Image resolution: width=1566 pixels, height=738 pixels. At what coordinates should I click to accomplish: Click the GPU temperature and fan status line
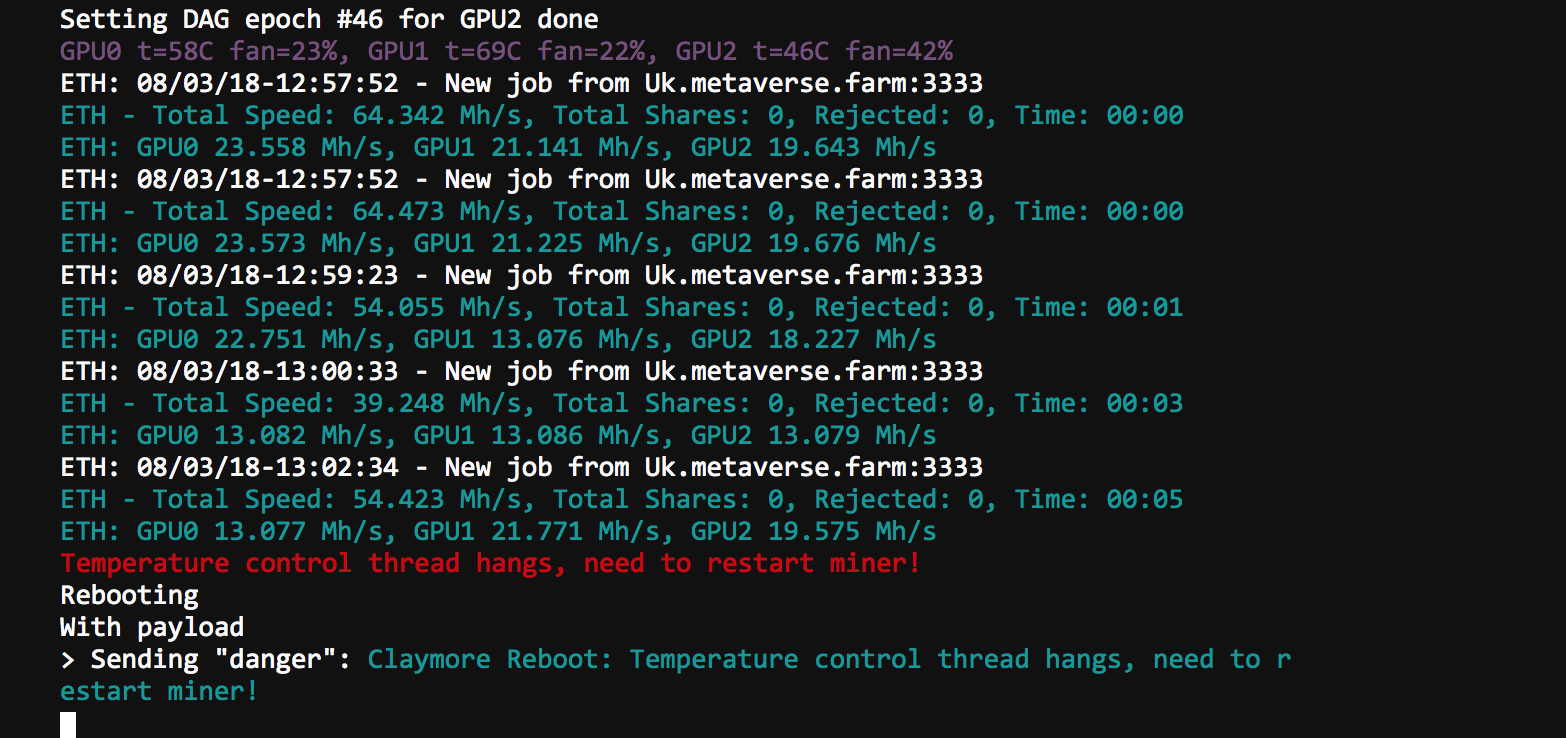pos(506,51)
